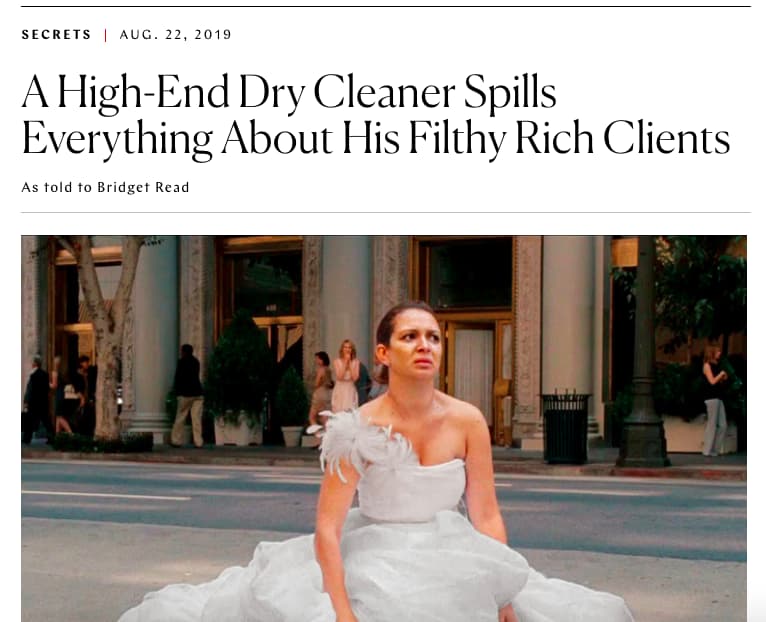Click the word "Everything" in the headline
This screenshot has height=622, width=766.
pos(117,139)
